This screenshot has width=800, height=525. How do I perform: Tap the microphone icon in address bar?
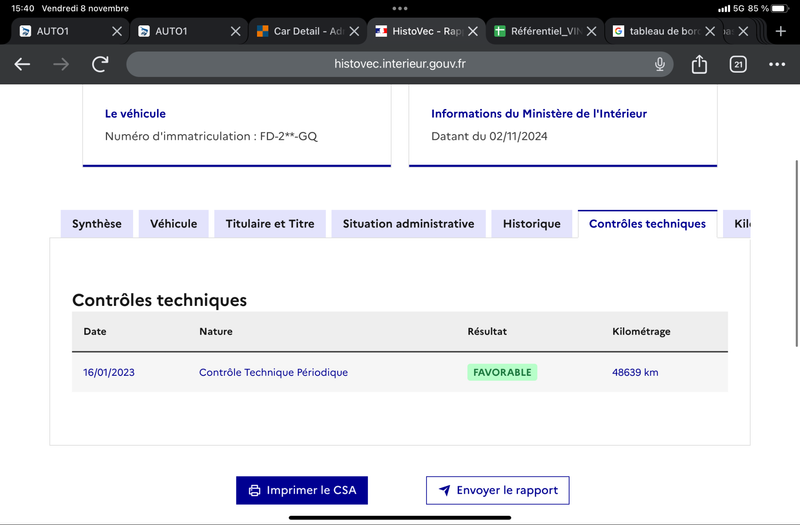tap(660, 64)
